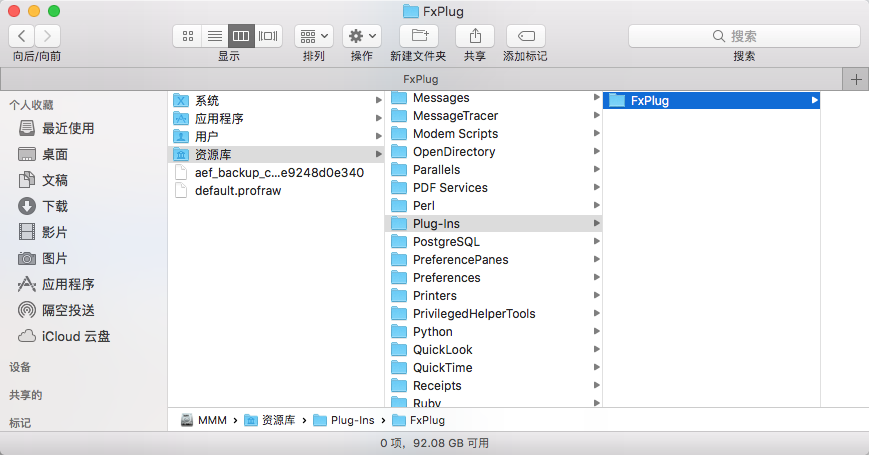The height and width of the screenshot is (455, 869).
Task: Select the Printers folder
Action: click(493, 296)
